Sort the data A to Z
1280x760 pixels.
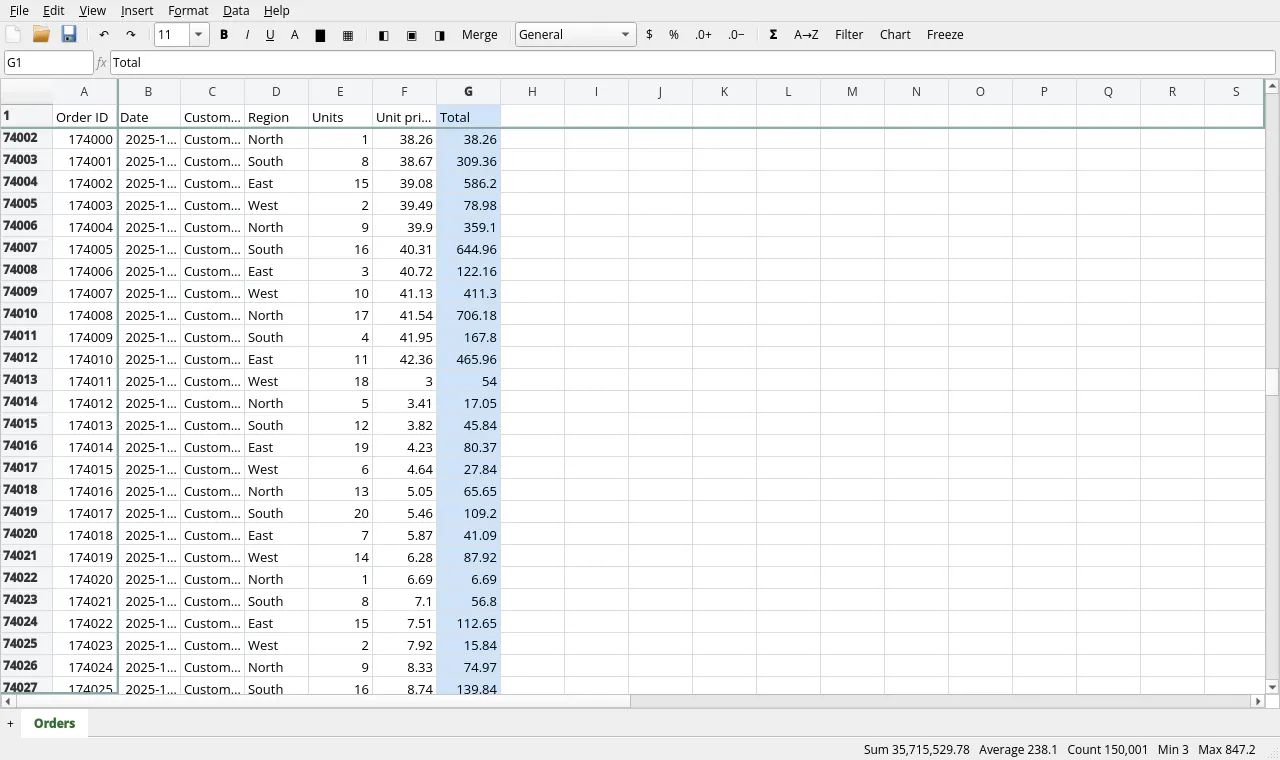pyautogui.click(x=806, y=34)
